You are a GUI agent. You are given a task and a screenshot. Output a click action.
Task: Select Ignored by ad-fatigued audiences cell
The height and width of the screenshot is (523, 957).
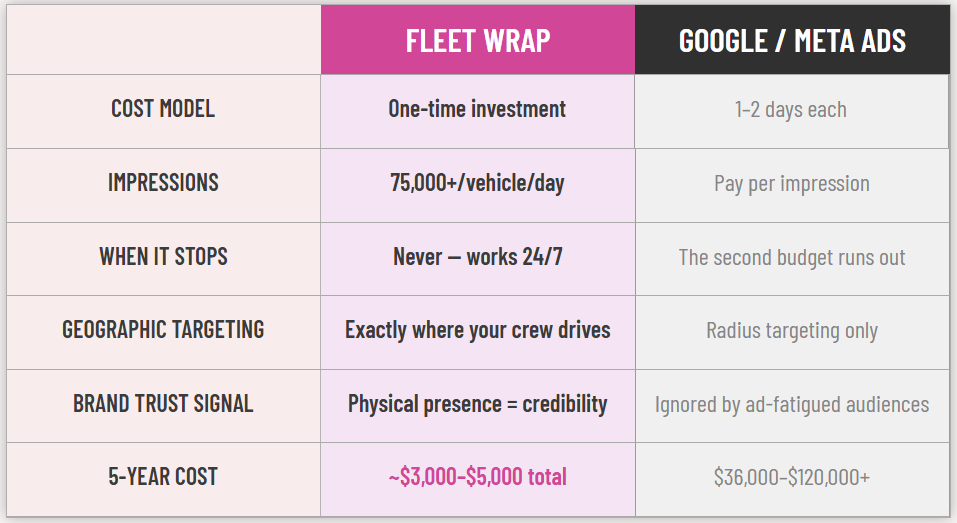pos(791,405)
